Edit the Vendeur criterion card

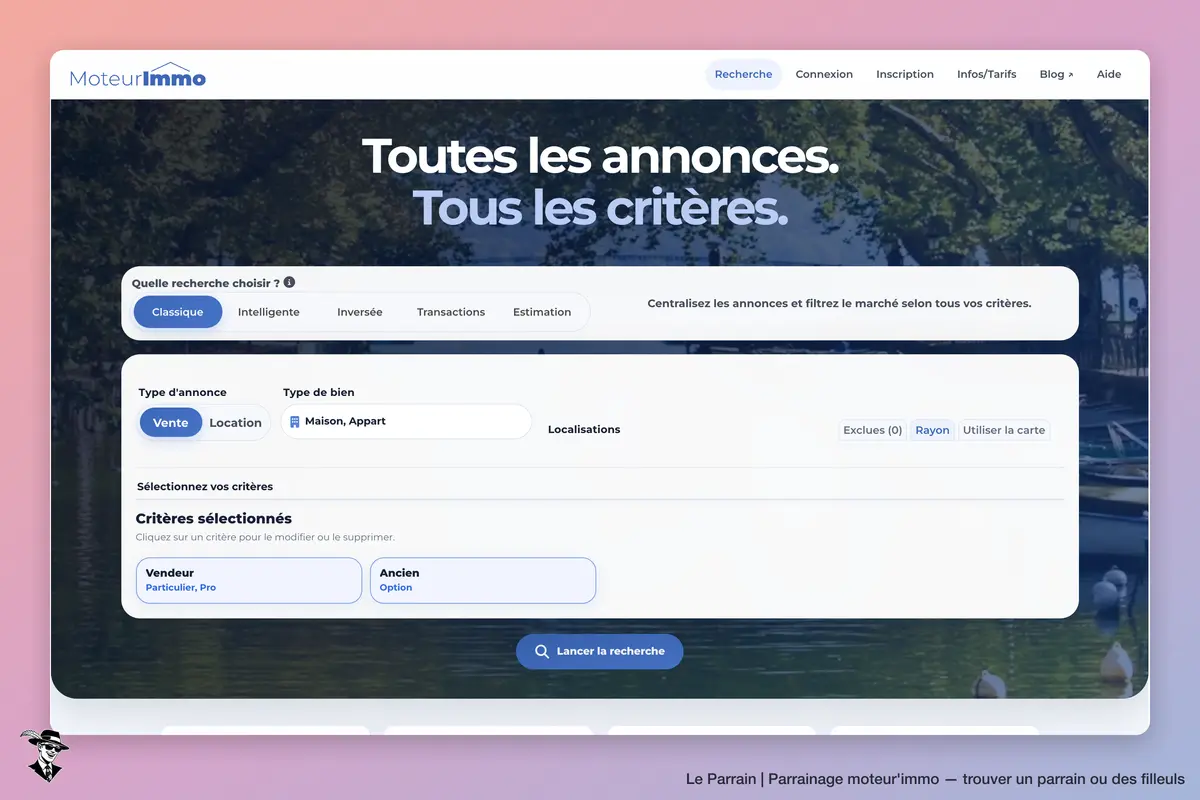coord(249,581)
